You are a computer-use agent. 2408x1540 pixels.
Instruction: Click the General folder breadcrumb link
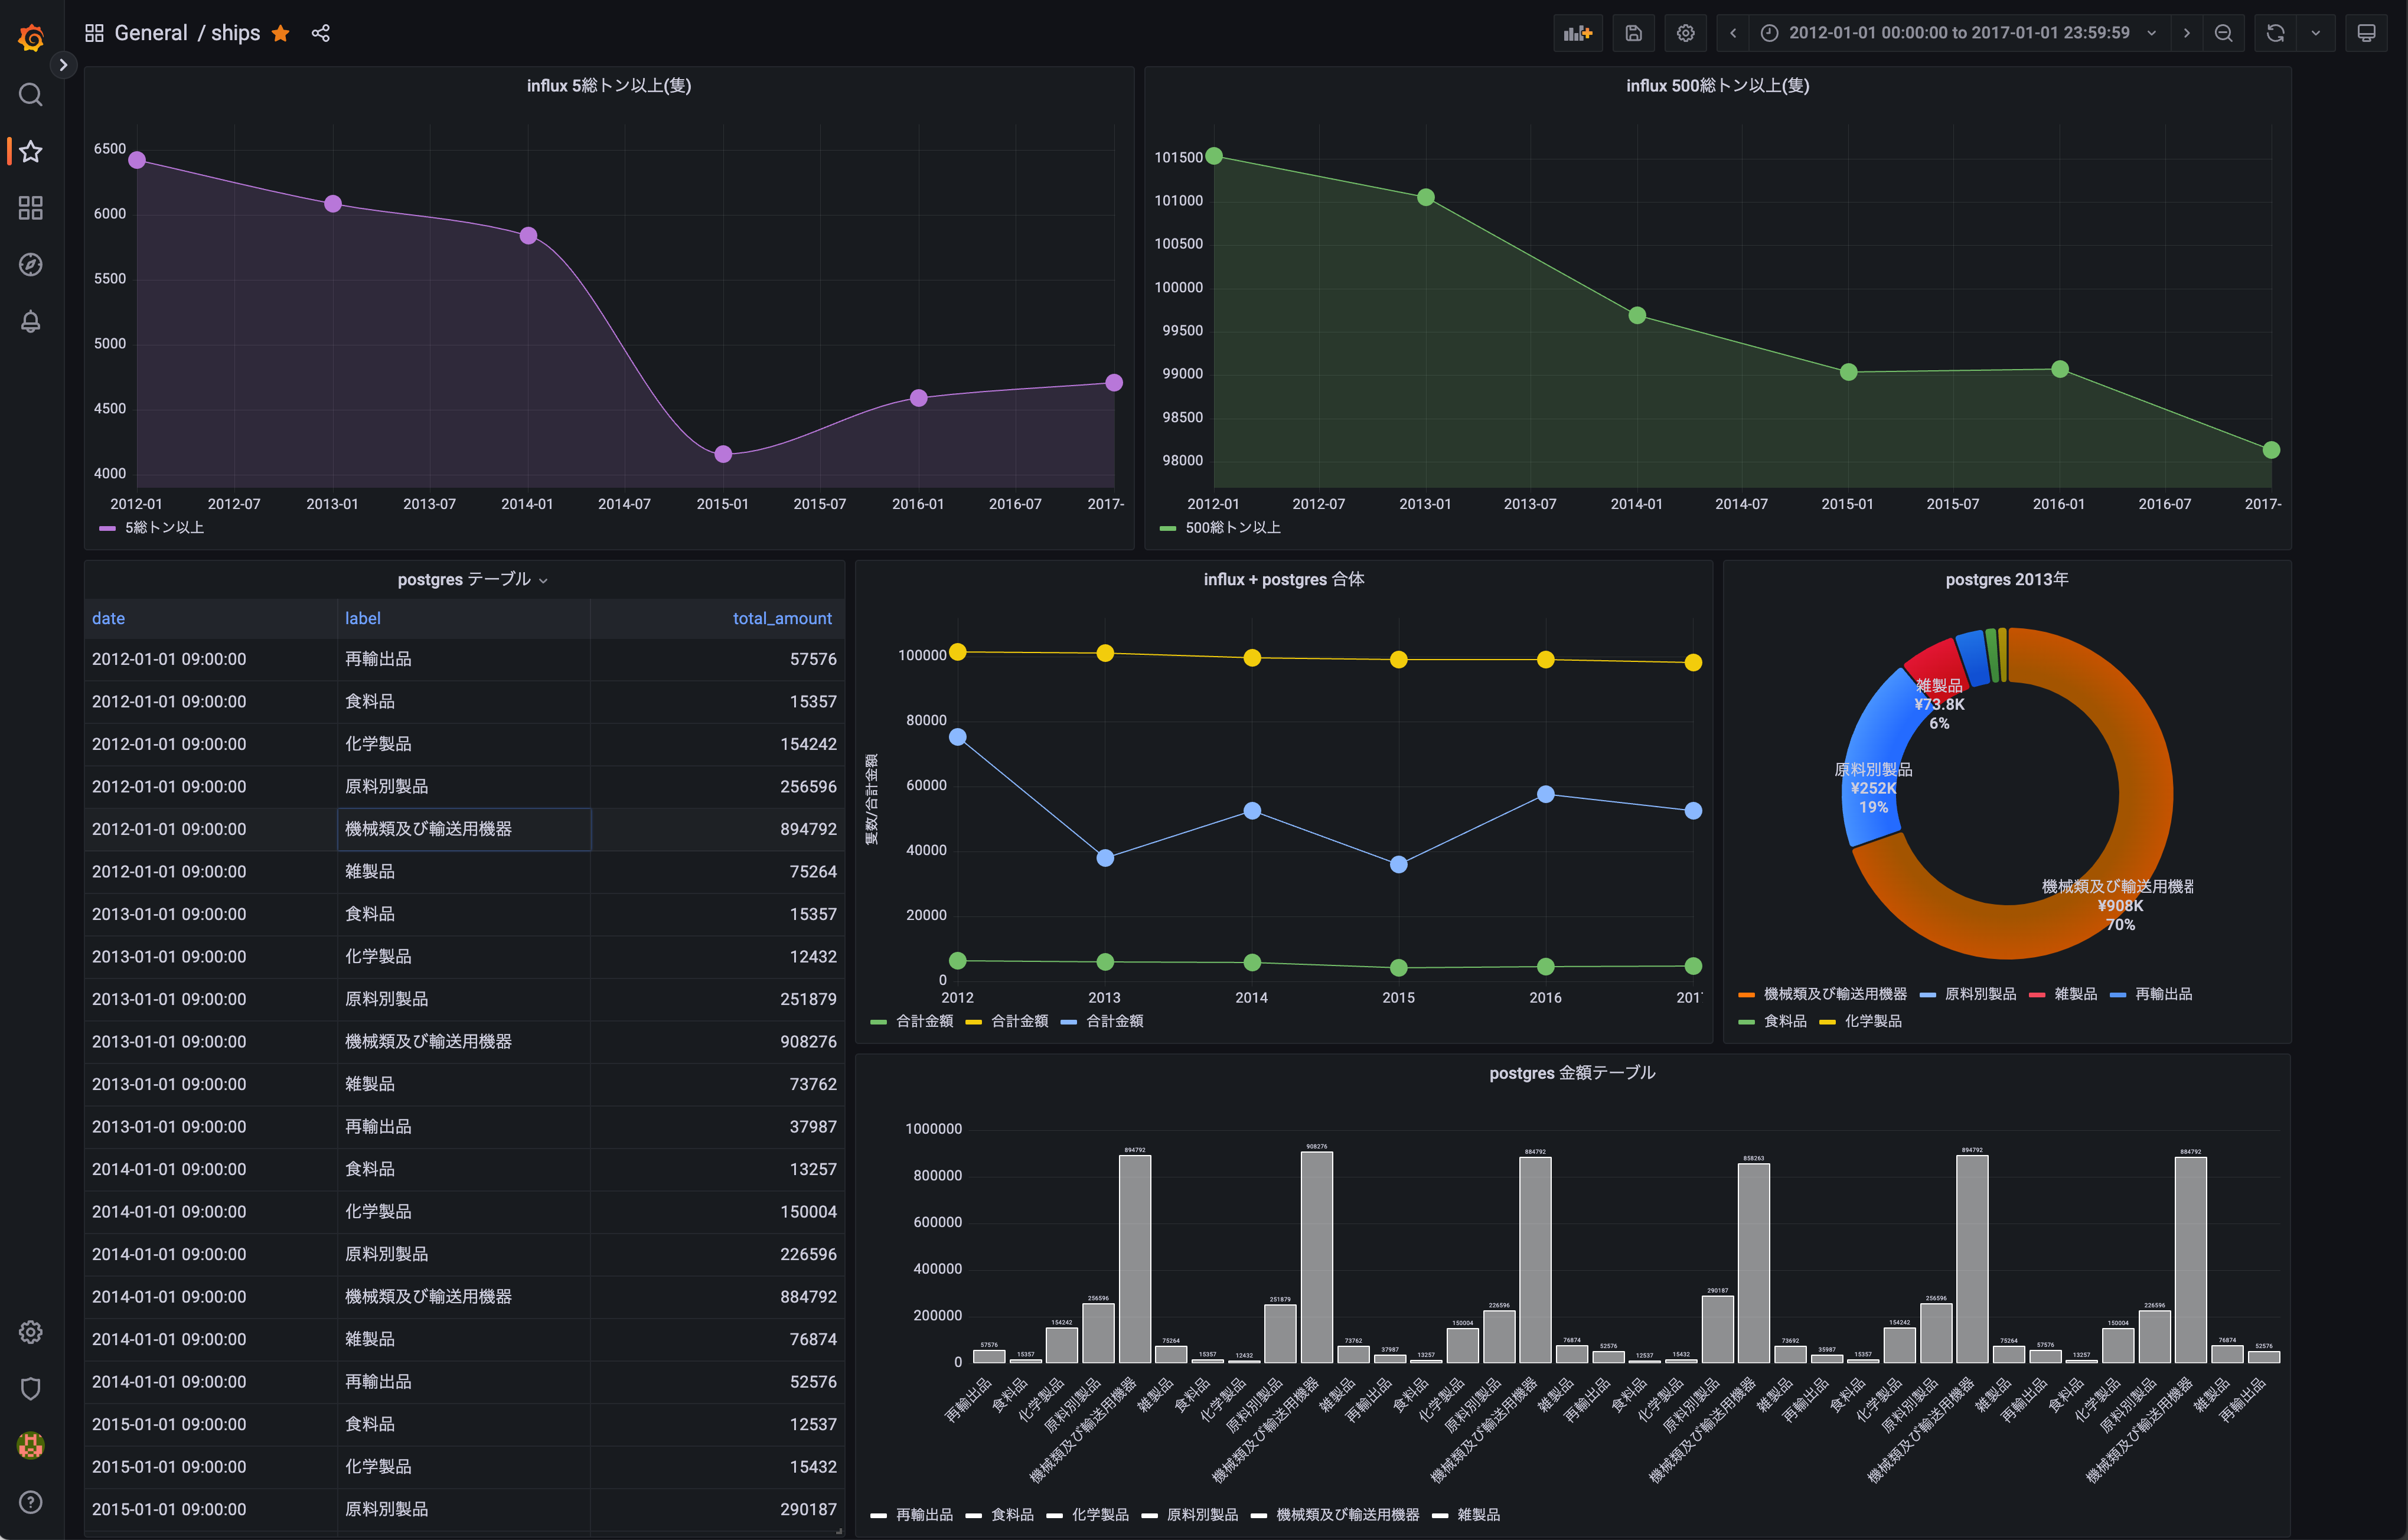coord(151,33)
